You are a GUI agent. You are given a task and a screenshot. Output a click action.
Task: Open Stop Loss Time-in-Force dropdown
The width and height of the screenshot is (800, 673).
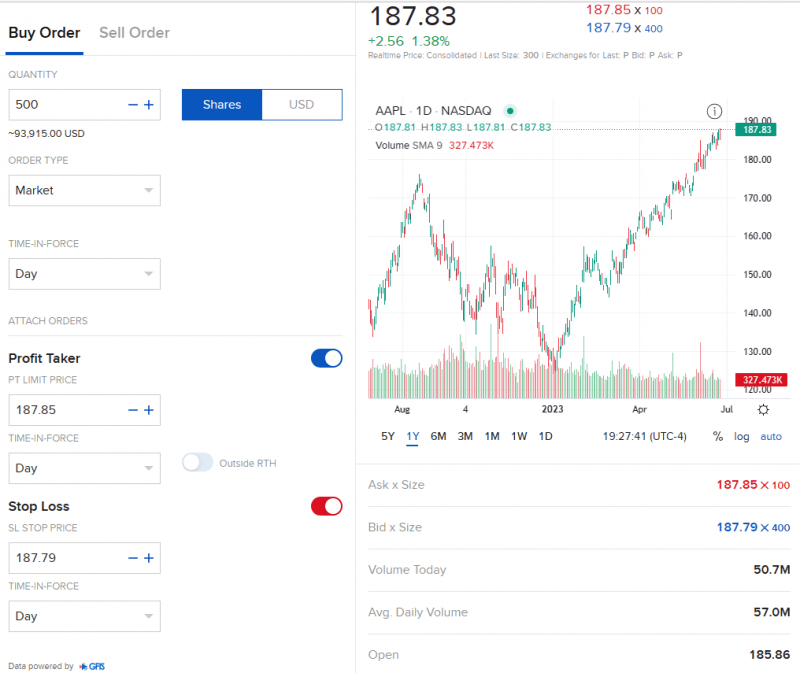85,616
